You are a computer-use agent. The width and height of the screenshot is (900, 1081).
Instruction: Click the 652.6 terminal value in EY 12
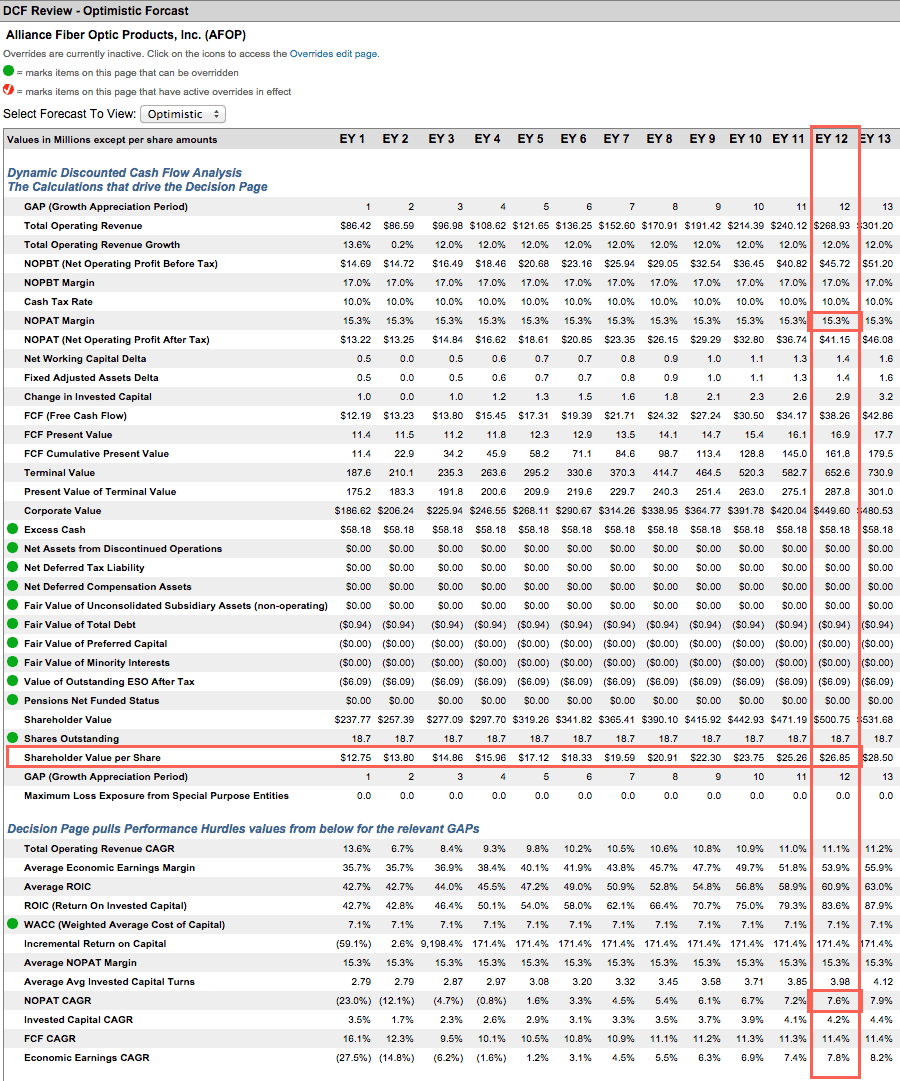tap(838, 472)
